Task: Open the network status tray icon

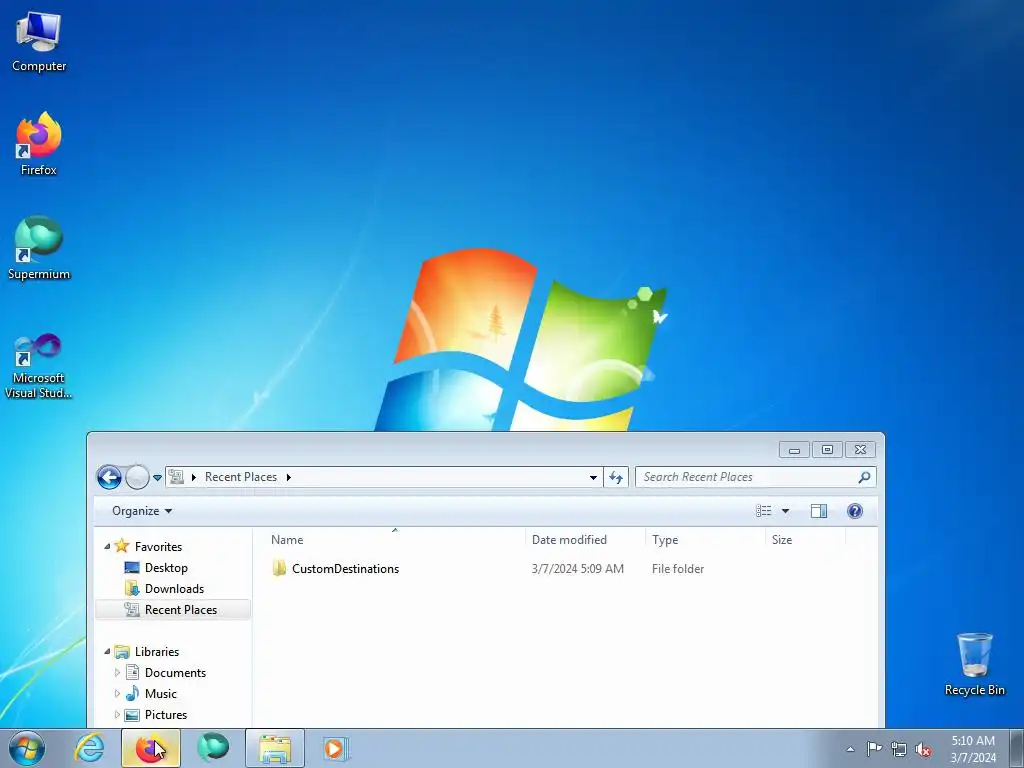Action: point(899,749)
